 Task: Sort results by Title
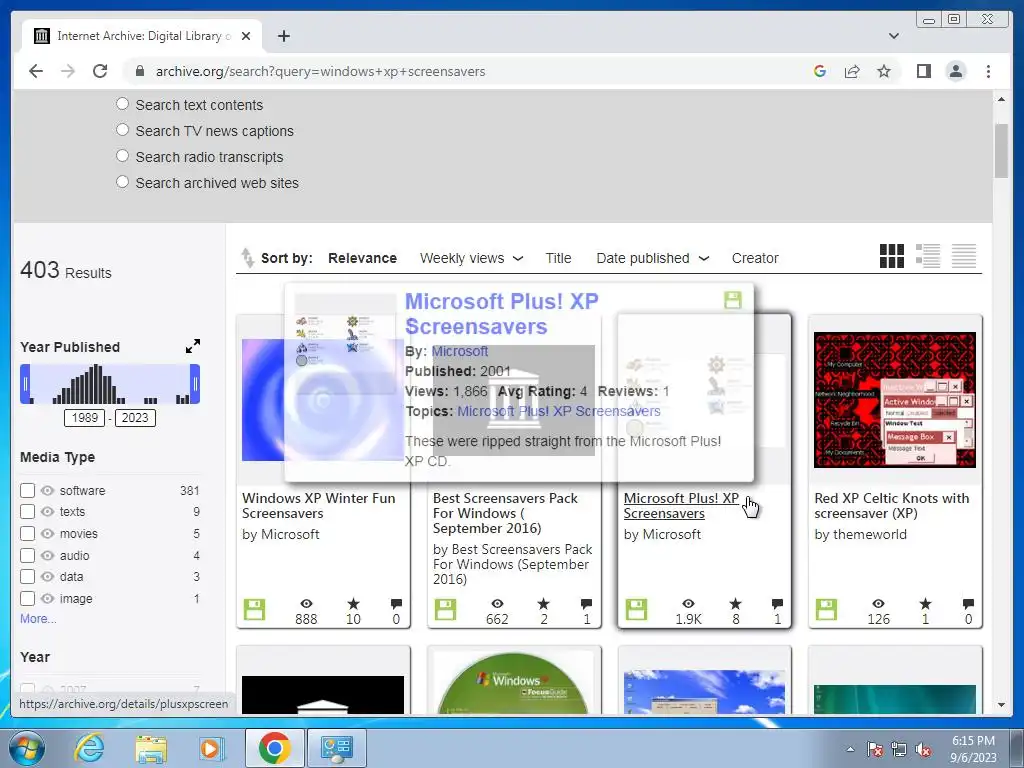558,258
